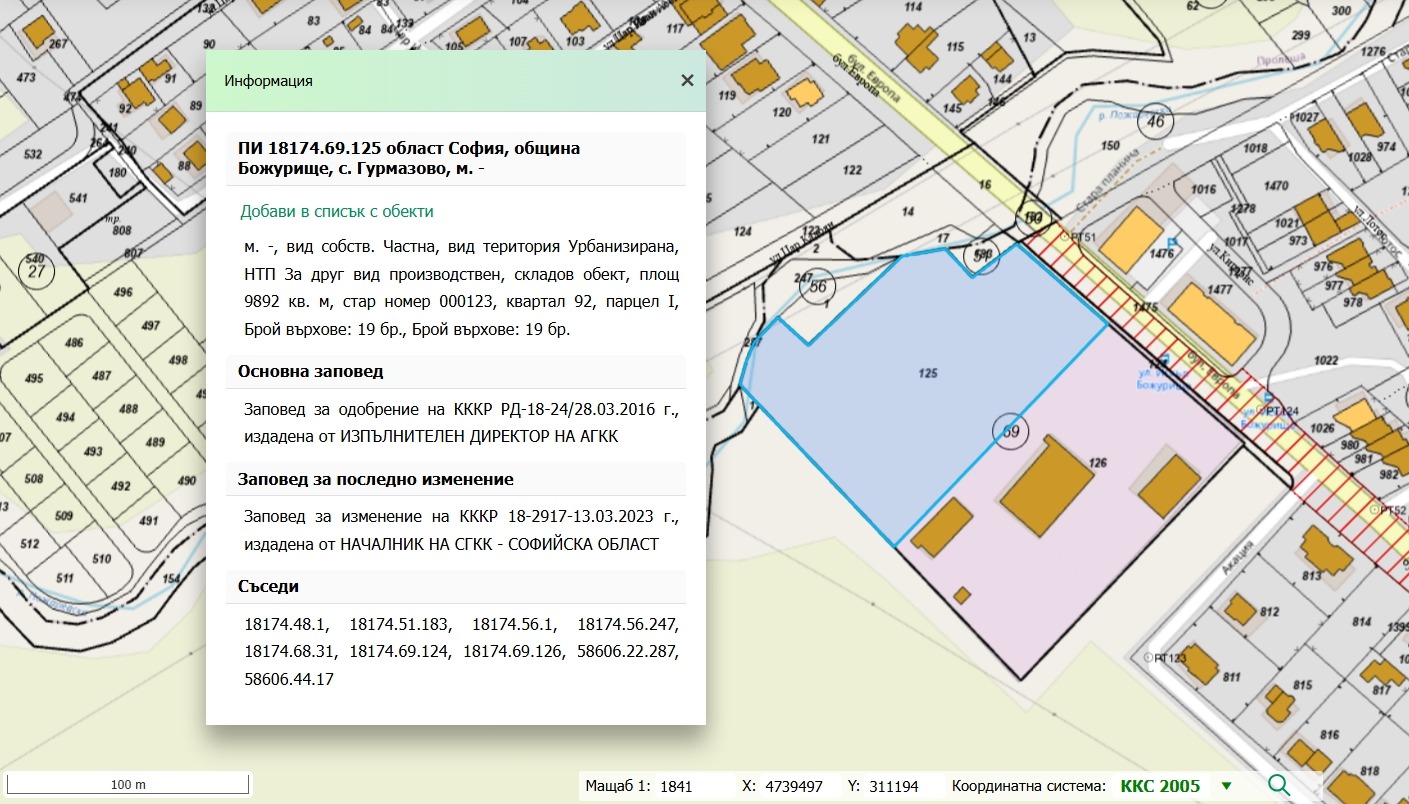Click the magnifier search icon in bottom bar
The width and height of the screenshot is (1409, 804).
(x=1281, y=786)
